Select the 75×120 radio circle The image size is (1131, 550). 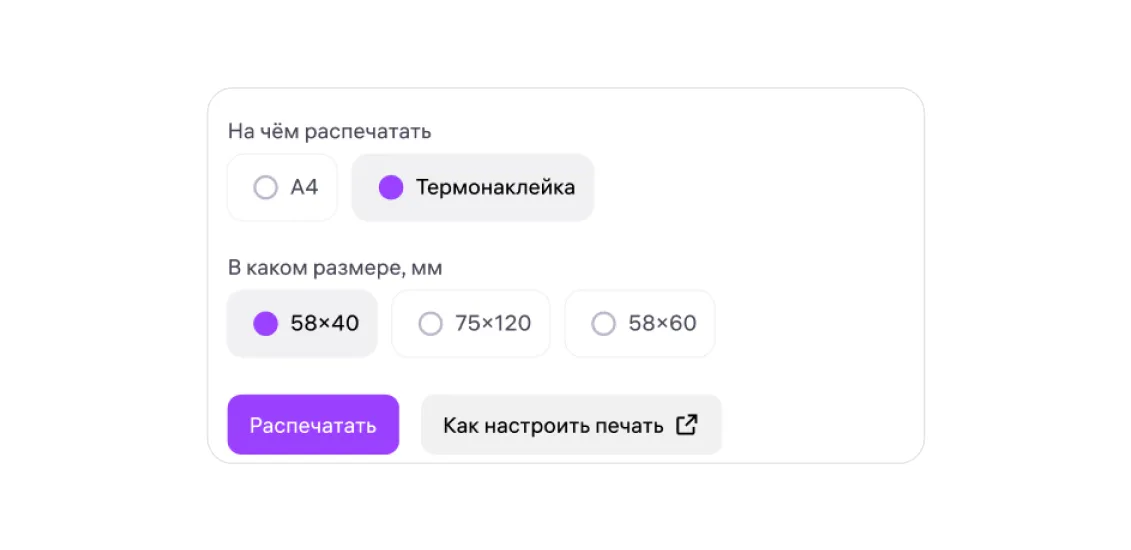click(430, 323)
